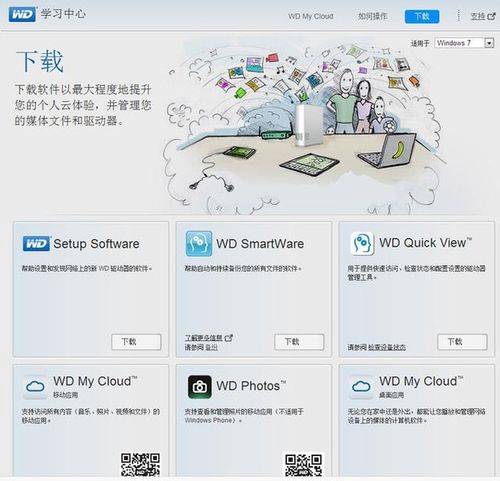This screenshot has height=481, width=500.
Task: Click the WD Photos title
Action: [251, 386]
